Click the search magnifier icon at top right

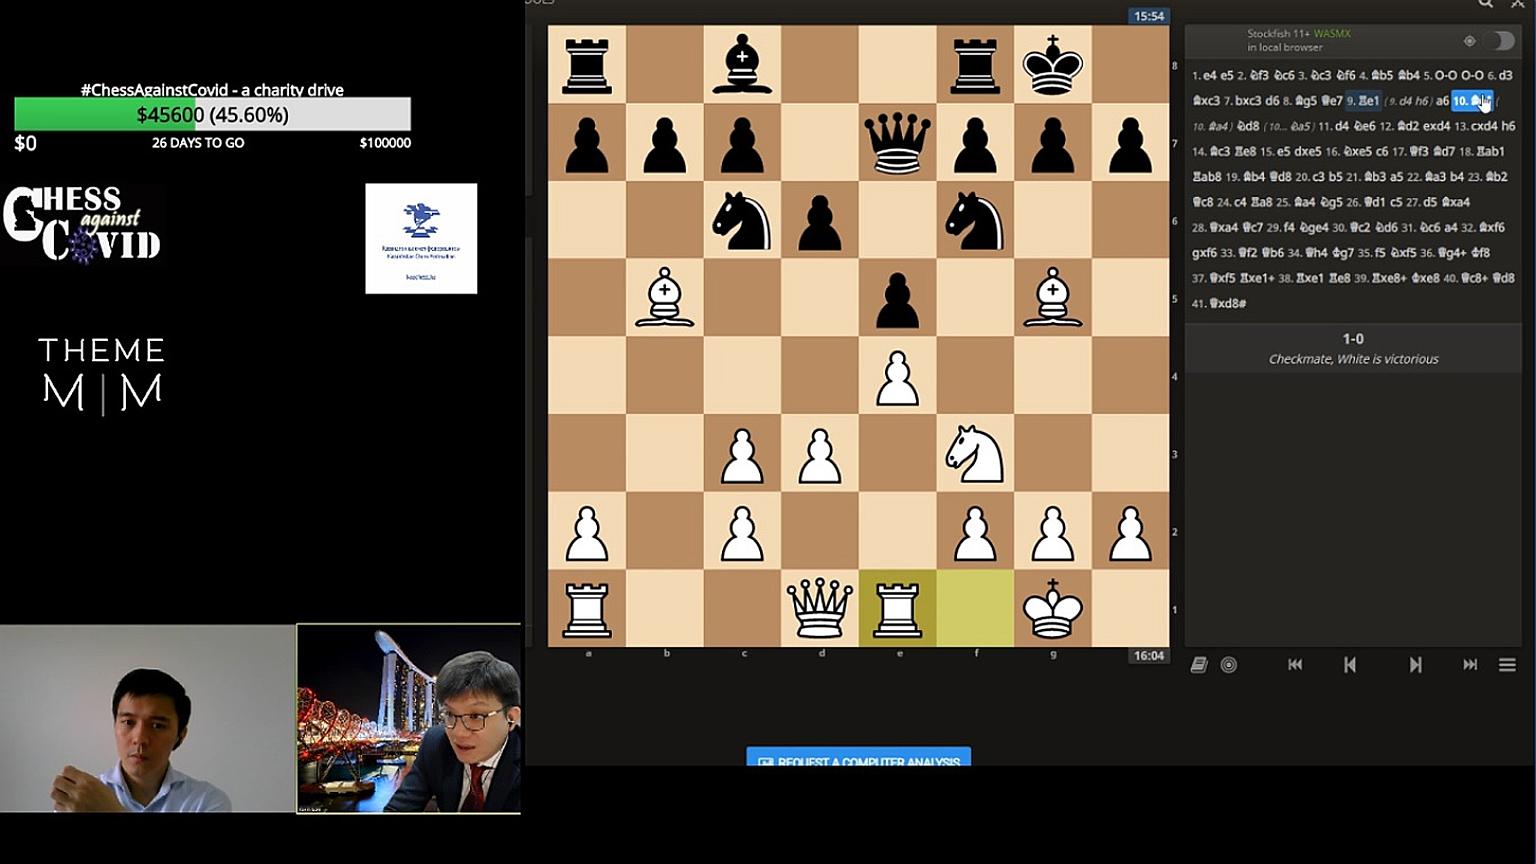pyautogui.click(x=1486, y=4)
